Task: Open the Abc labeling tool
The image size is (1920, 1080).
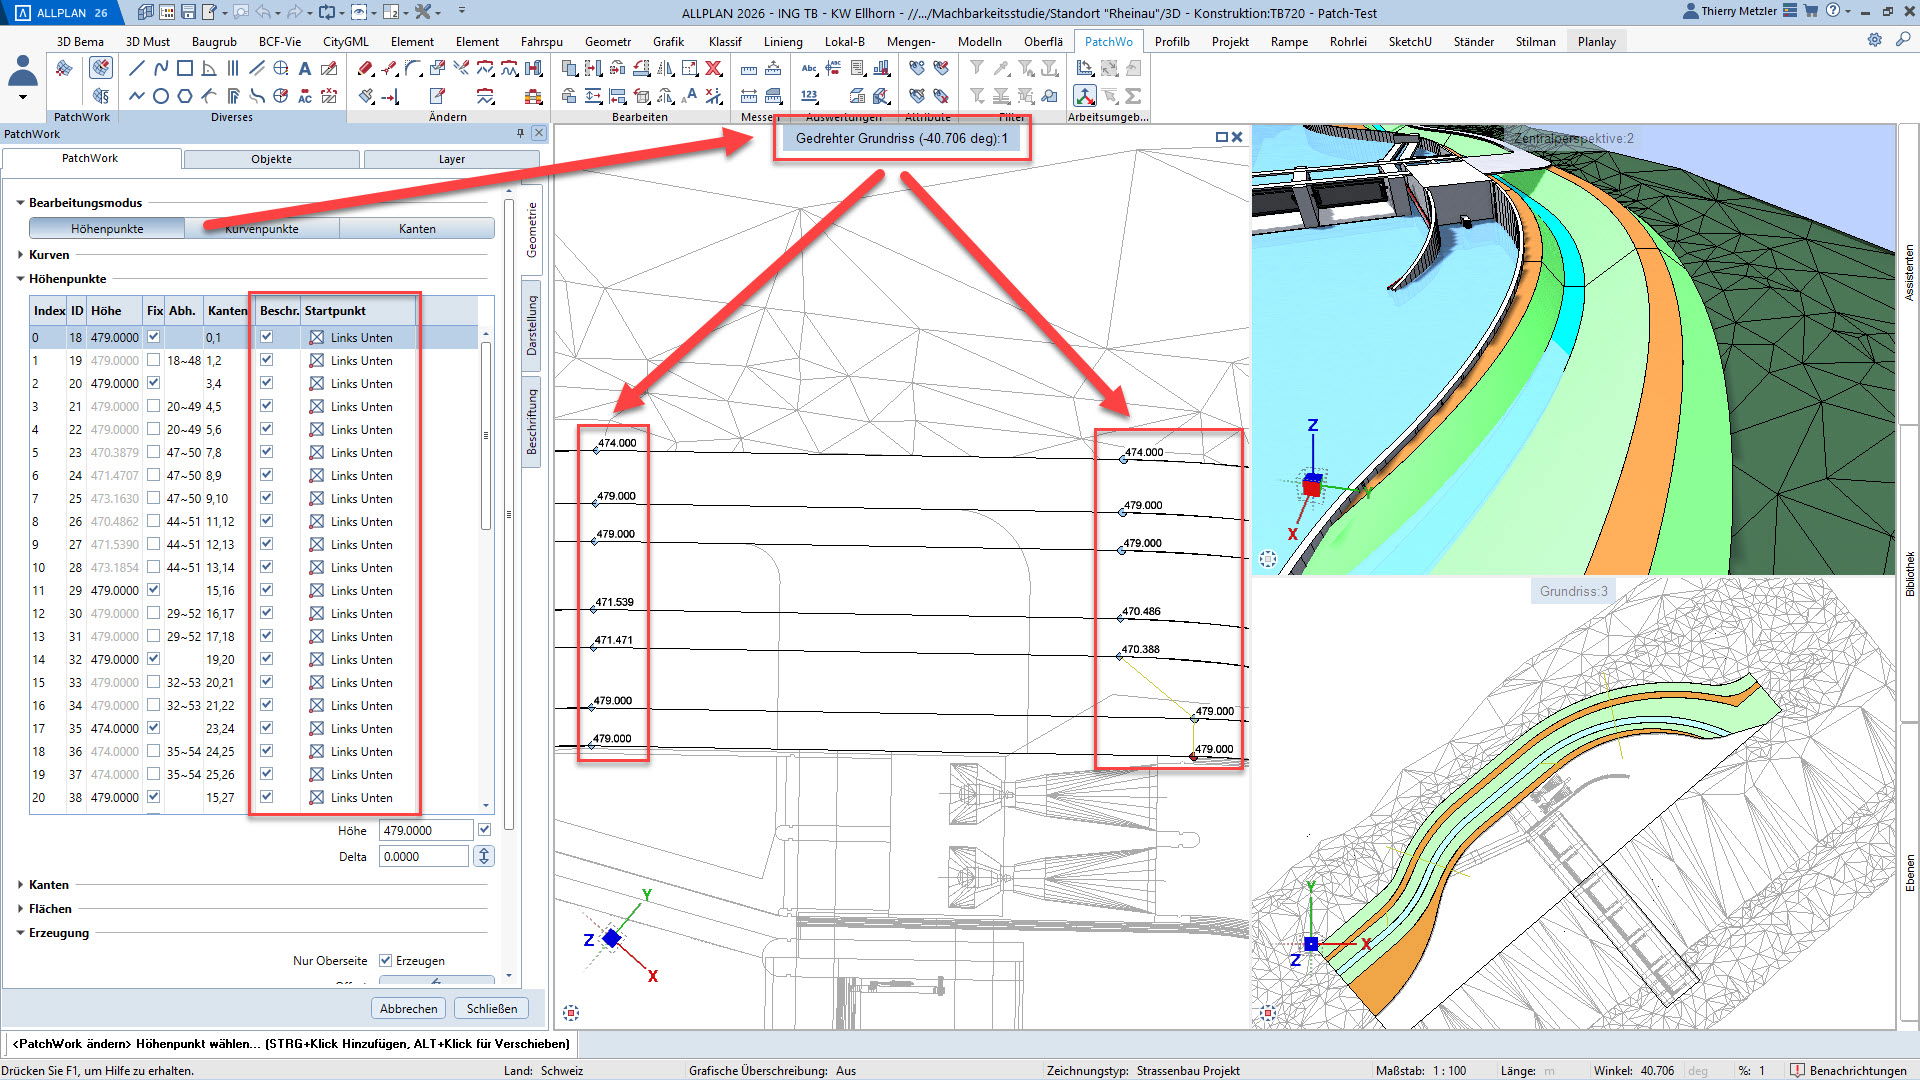Action: (809, 69)
